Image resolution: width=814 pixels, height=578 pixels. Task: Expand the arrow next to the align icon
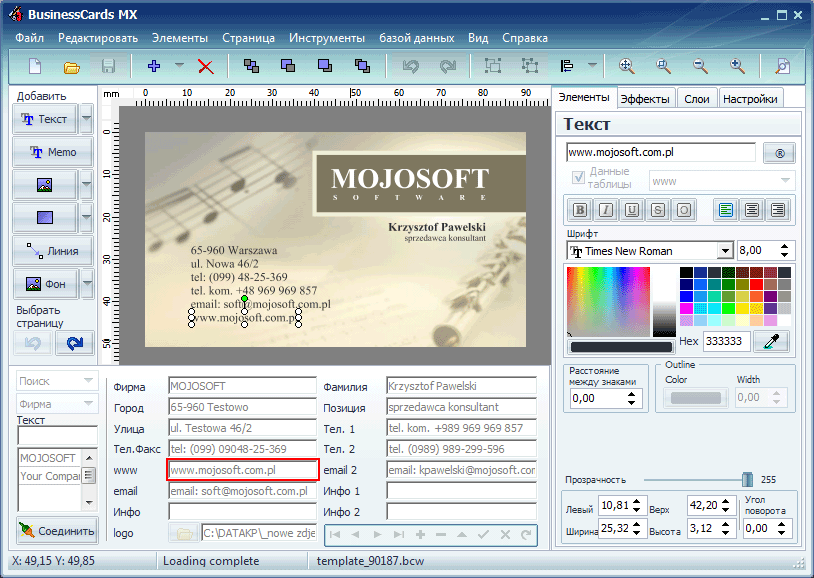coord(592,66)
